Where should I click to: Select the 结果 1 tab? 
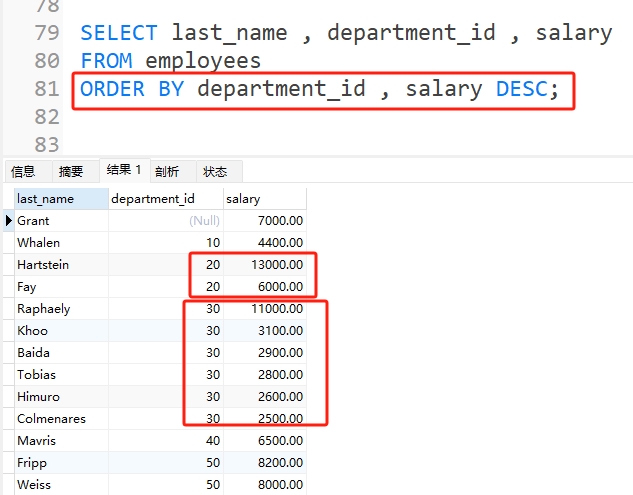pyautogui.click(x=124, y=171)
